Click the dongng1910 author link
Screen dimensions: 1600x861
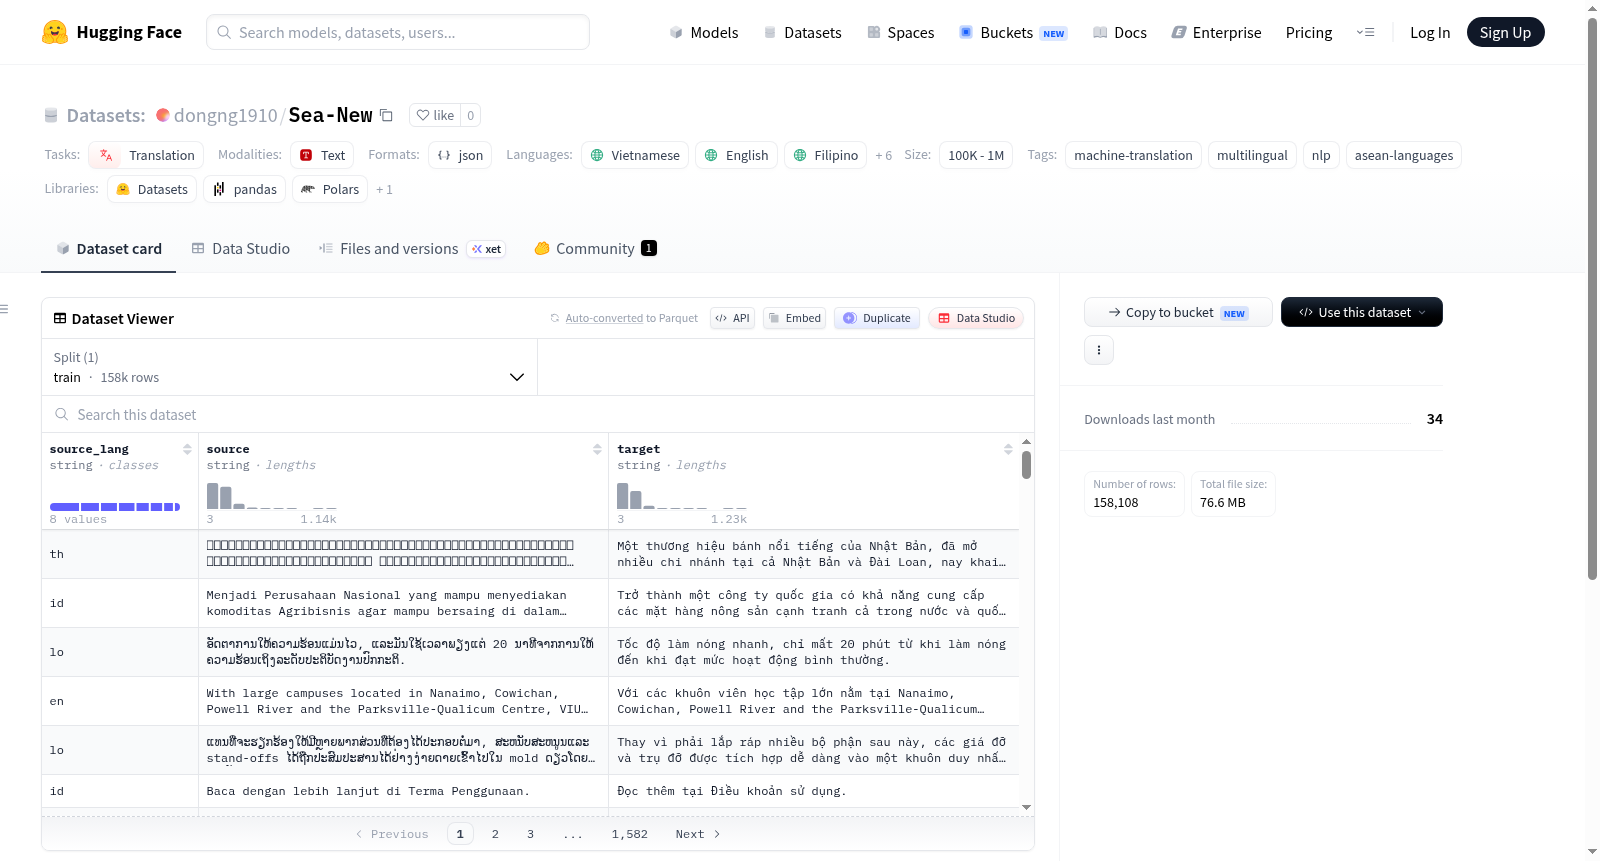tap(226, 115)
